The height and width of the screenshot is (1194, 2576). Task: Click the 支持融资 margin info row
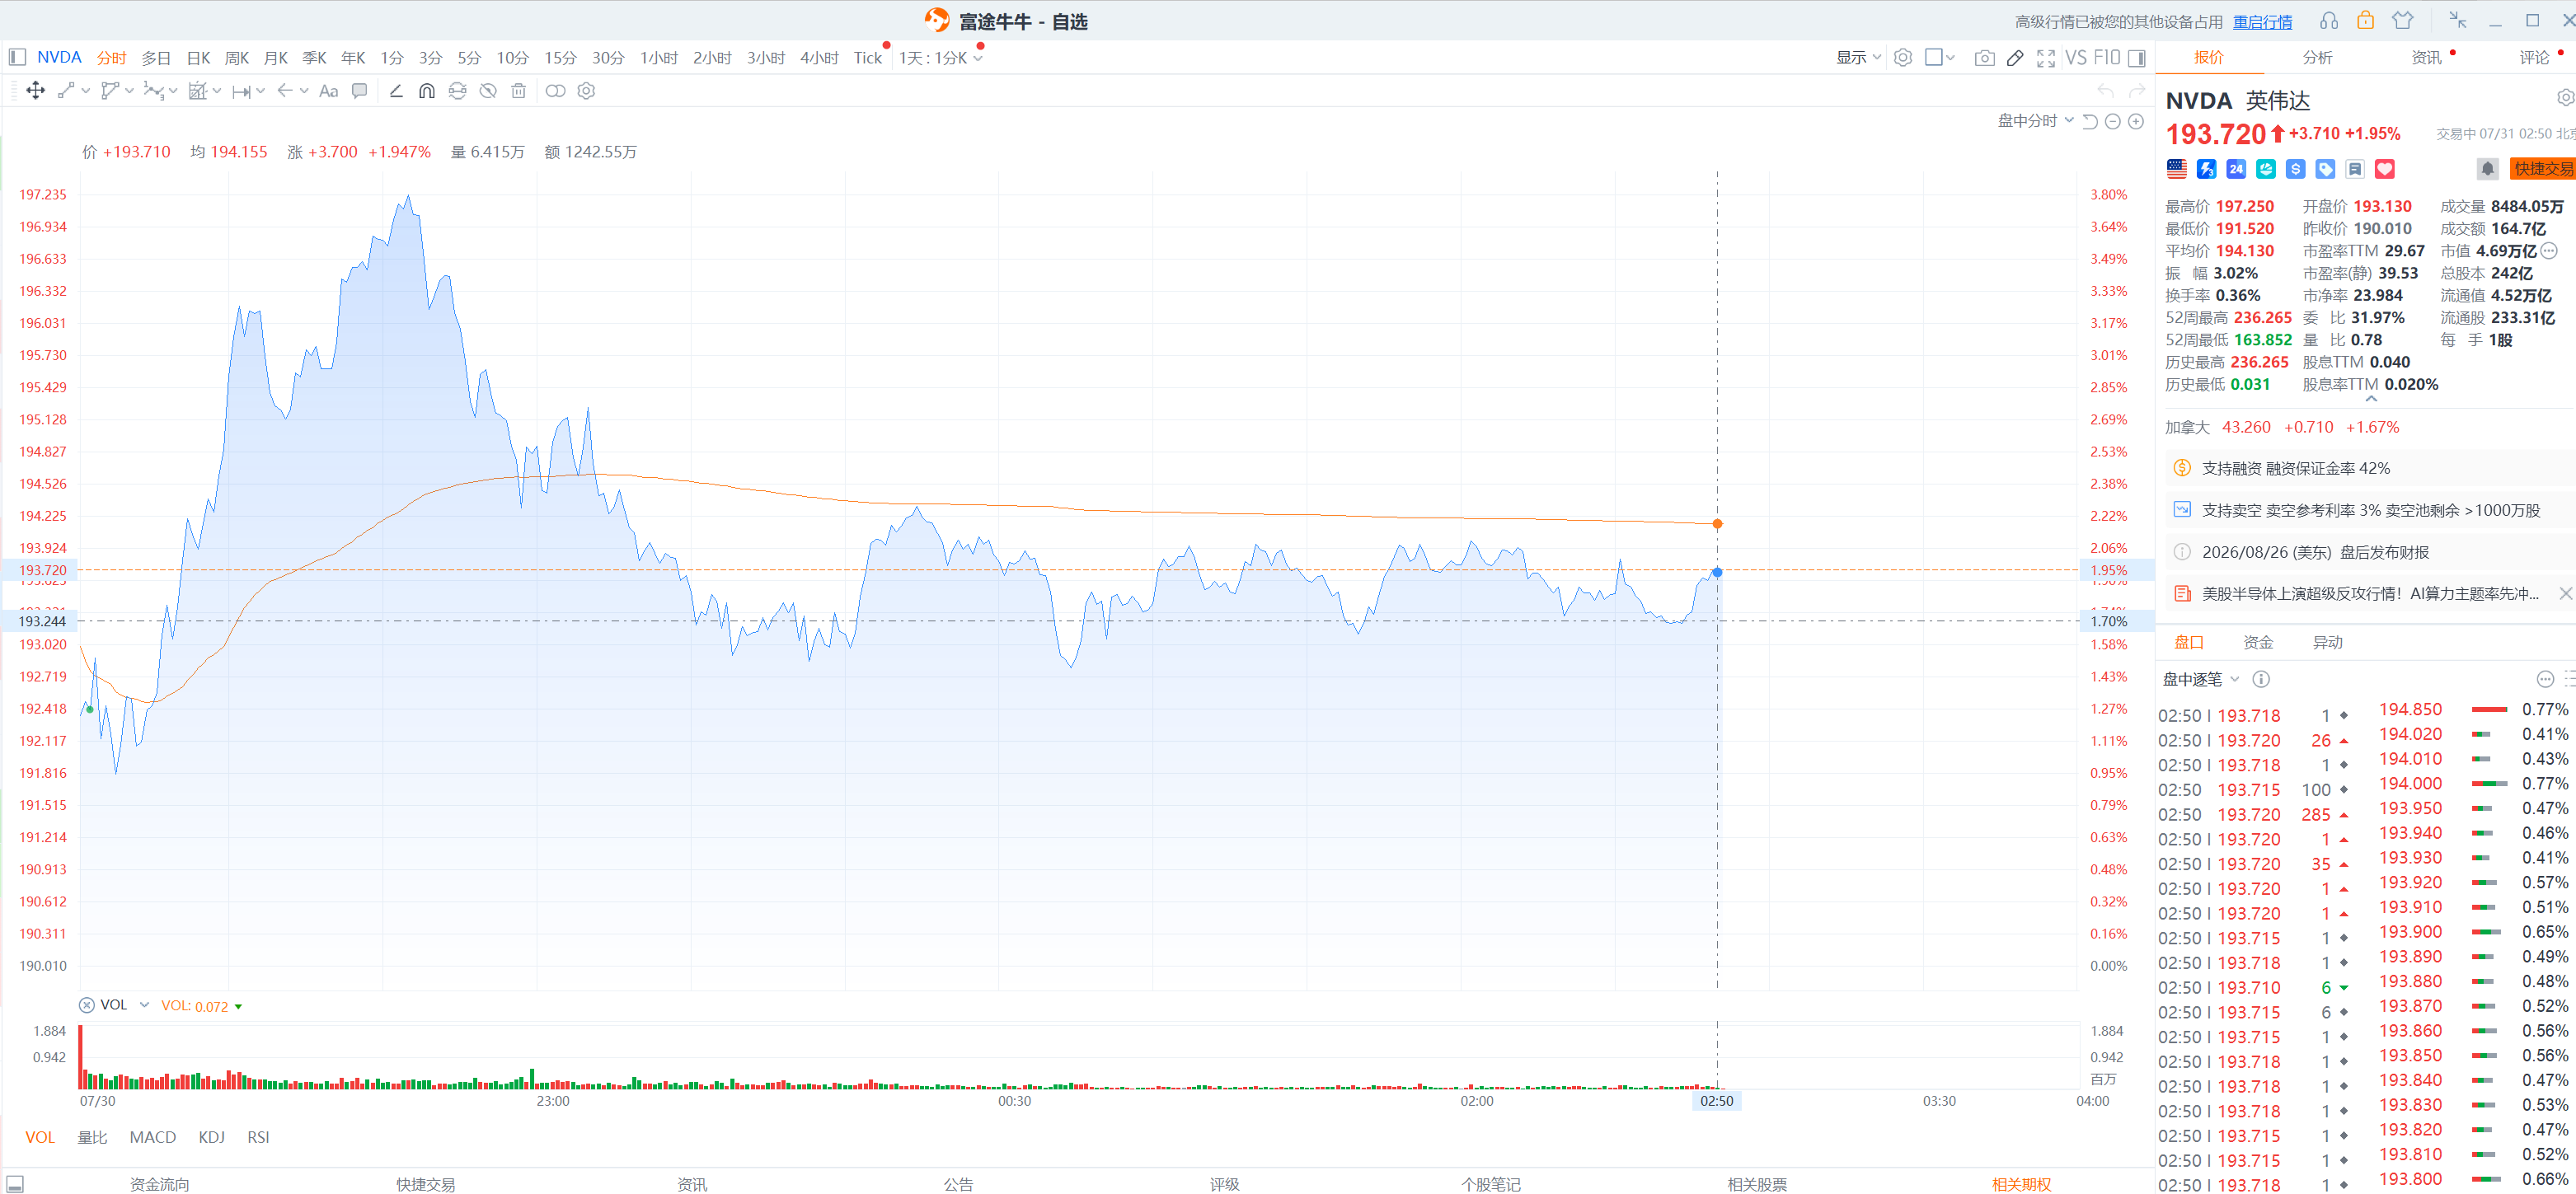click(2370, 468)
